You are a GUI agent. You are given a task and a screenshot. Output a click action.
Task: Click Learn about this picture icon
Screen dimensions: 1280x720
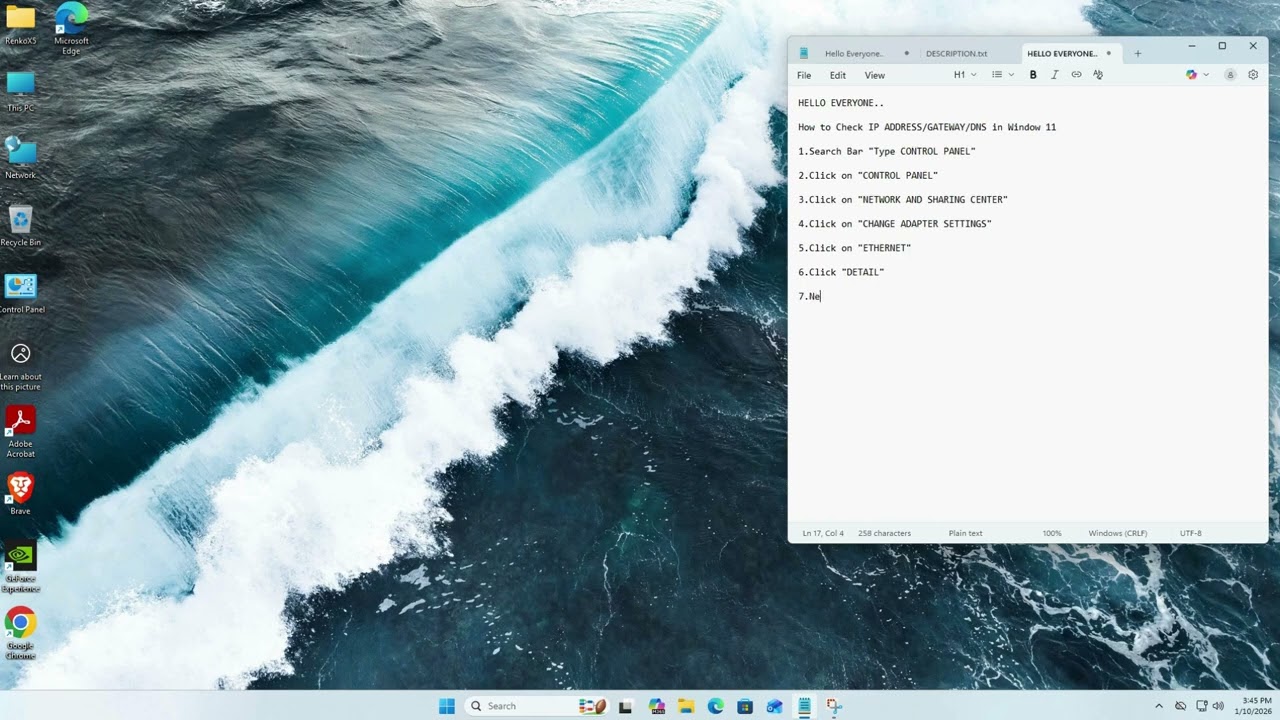tap(20, 366)
